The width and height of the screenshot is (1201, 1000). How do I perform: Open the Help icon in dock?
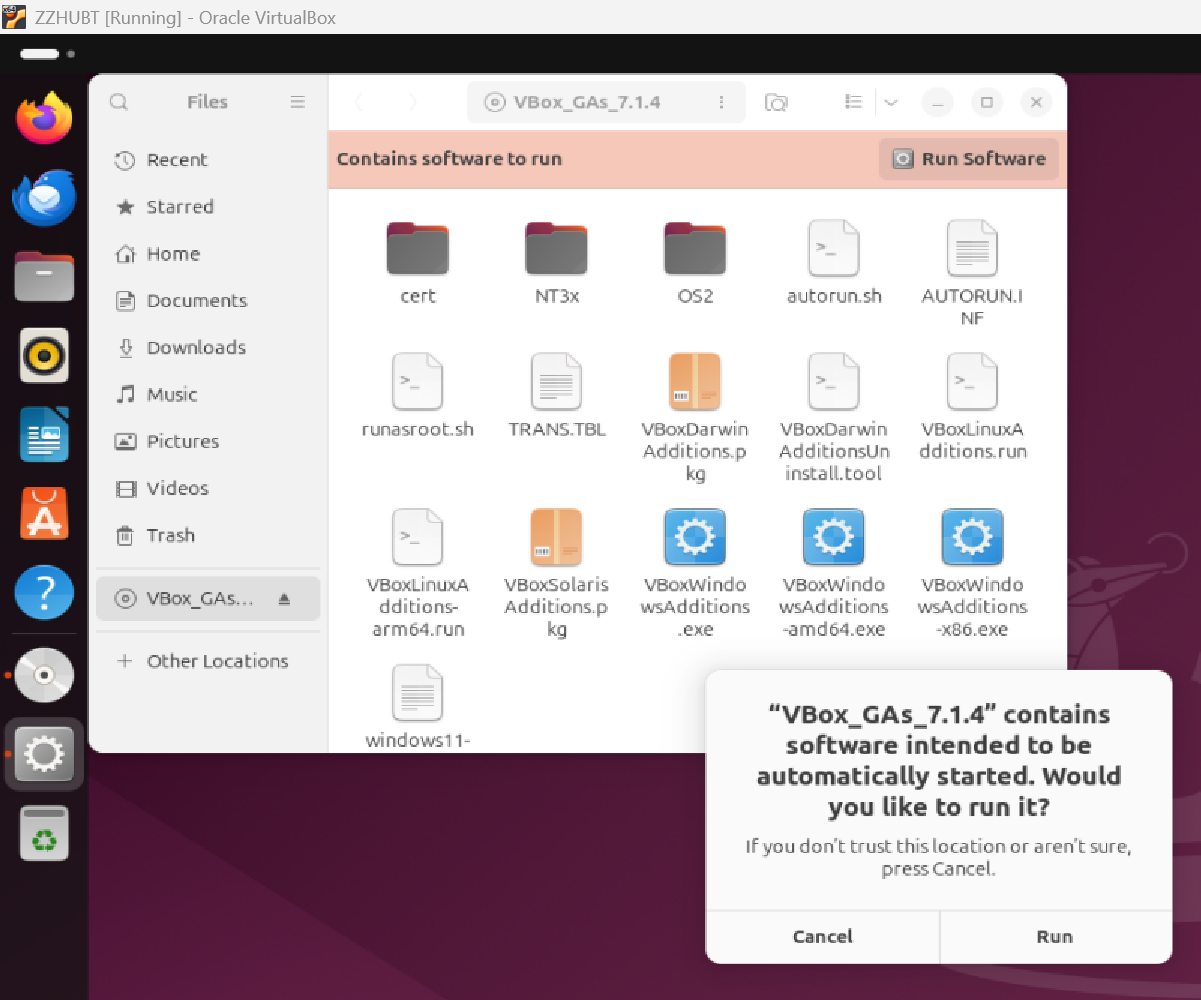tap(44, 593)
